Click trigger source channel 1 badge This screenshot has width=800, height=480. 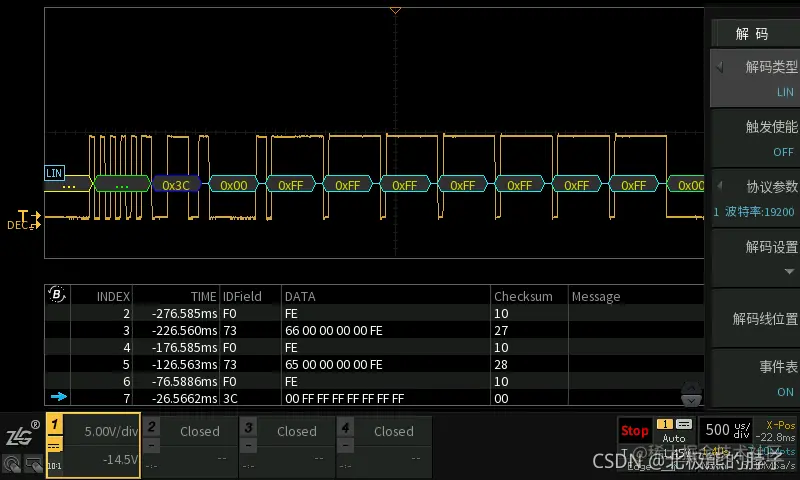pyautogui.click(x=665, y=424)
